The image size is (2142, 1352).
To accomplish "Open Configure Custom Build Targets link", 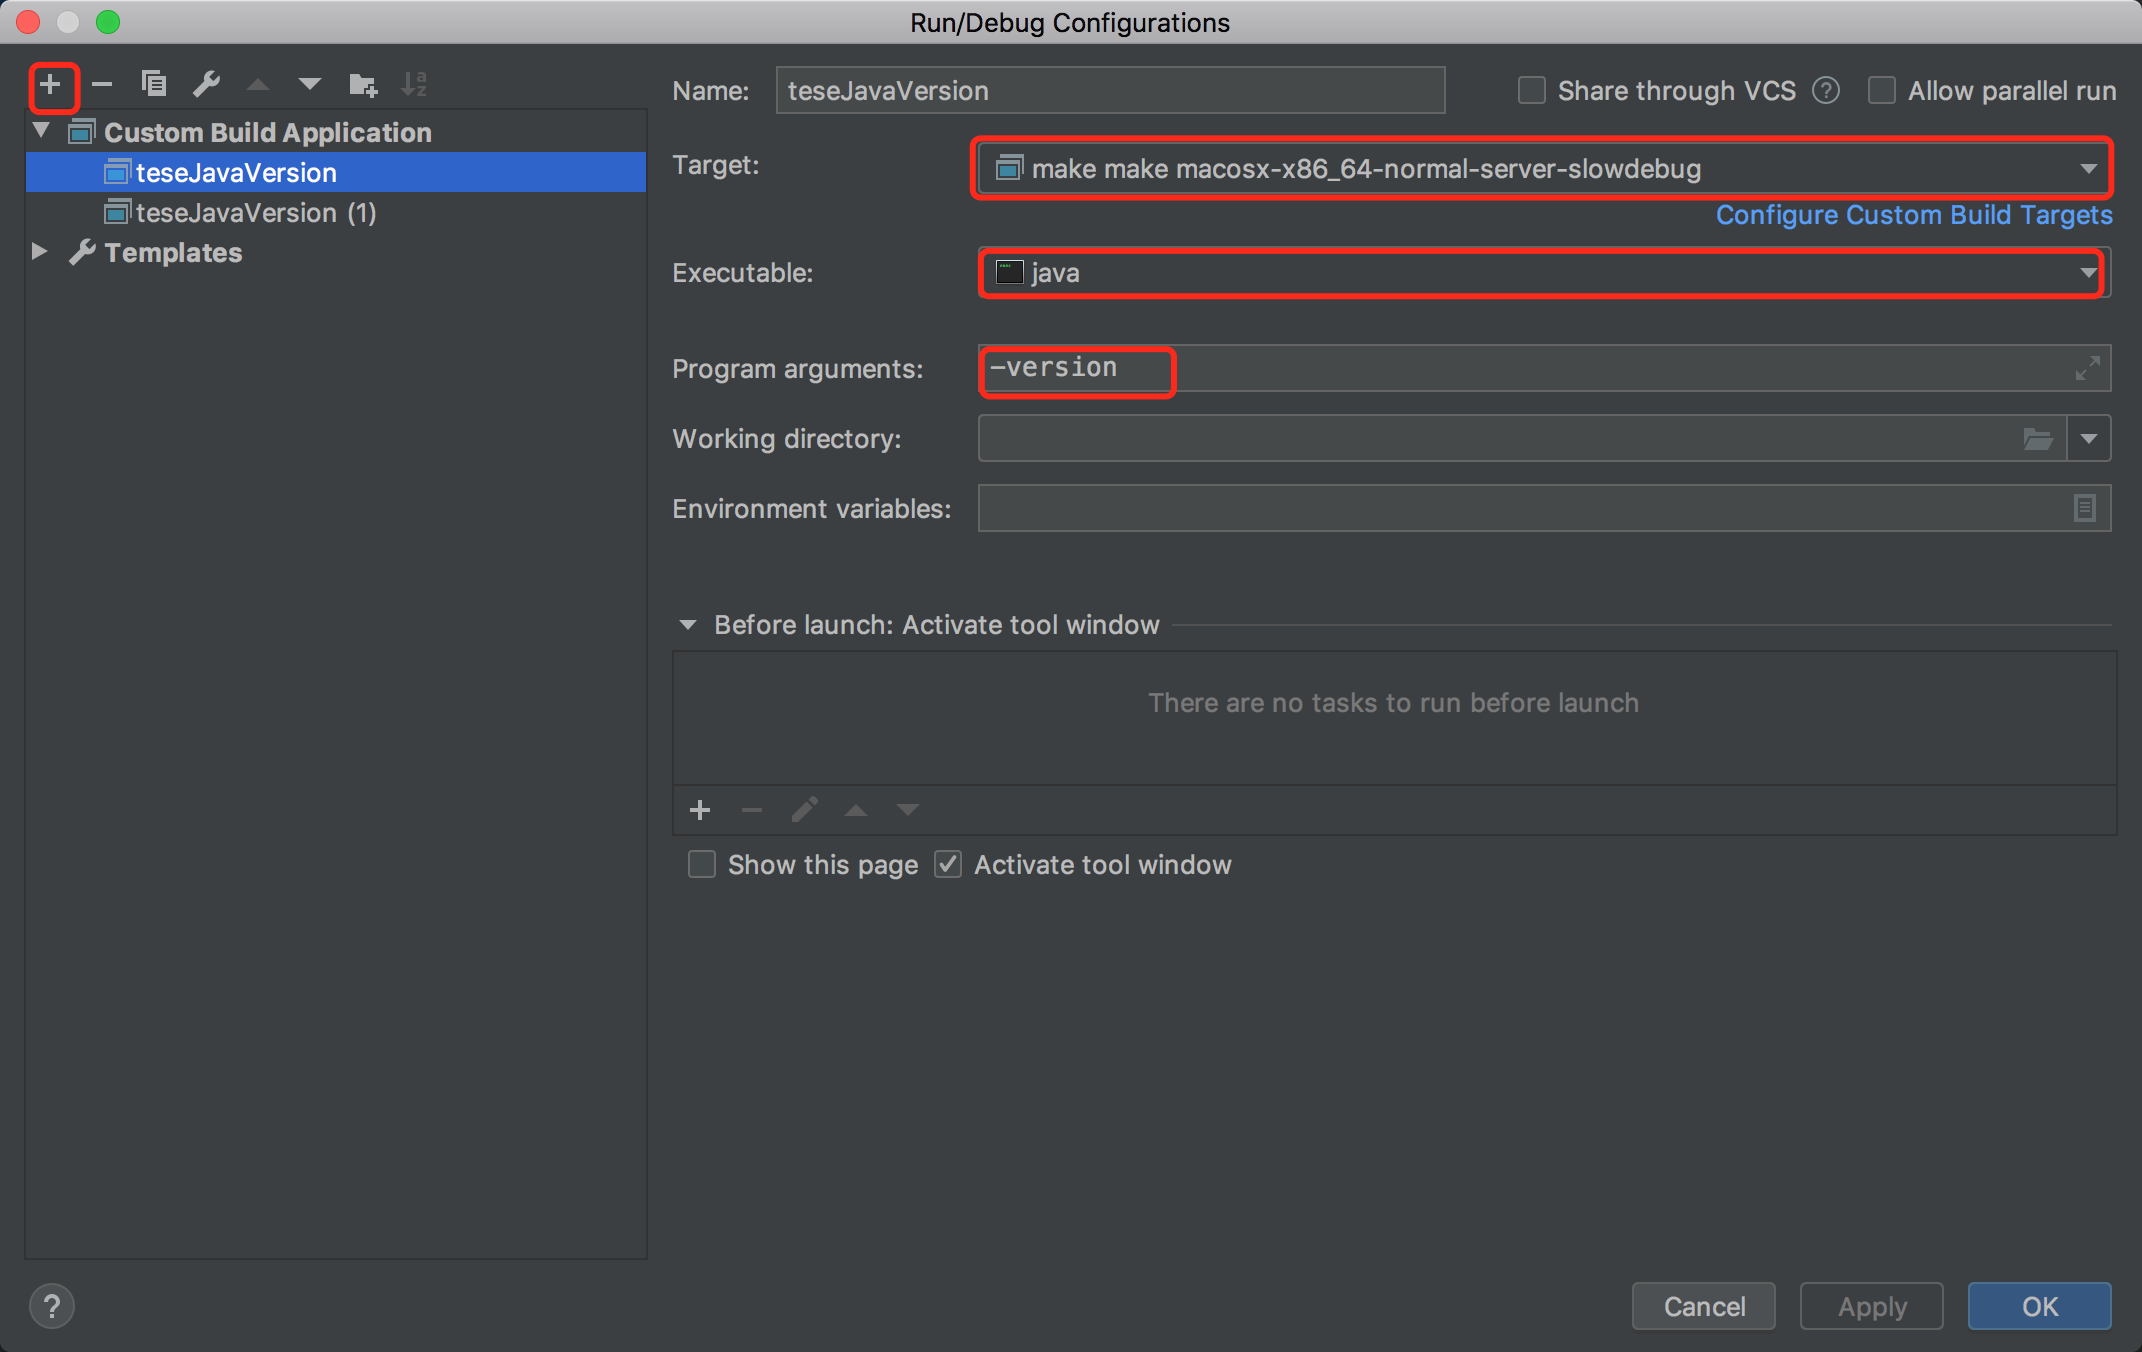I will point(1914,215).
